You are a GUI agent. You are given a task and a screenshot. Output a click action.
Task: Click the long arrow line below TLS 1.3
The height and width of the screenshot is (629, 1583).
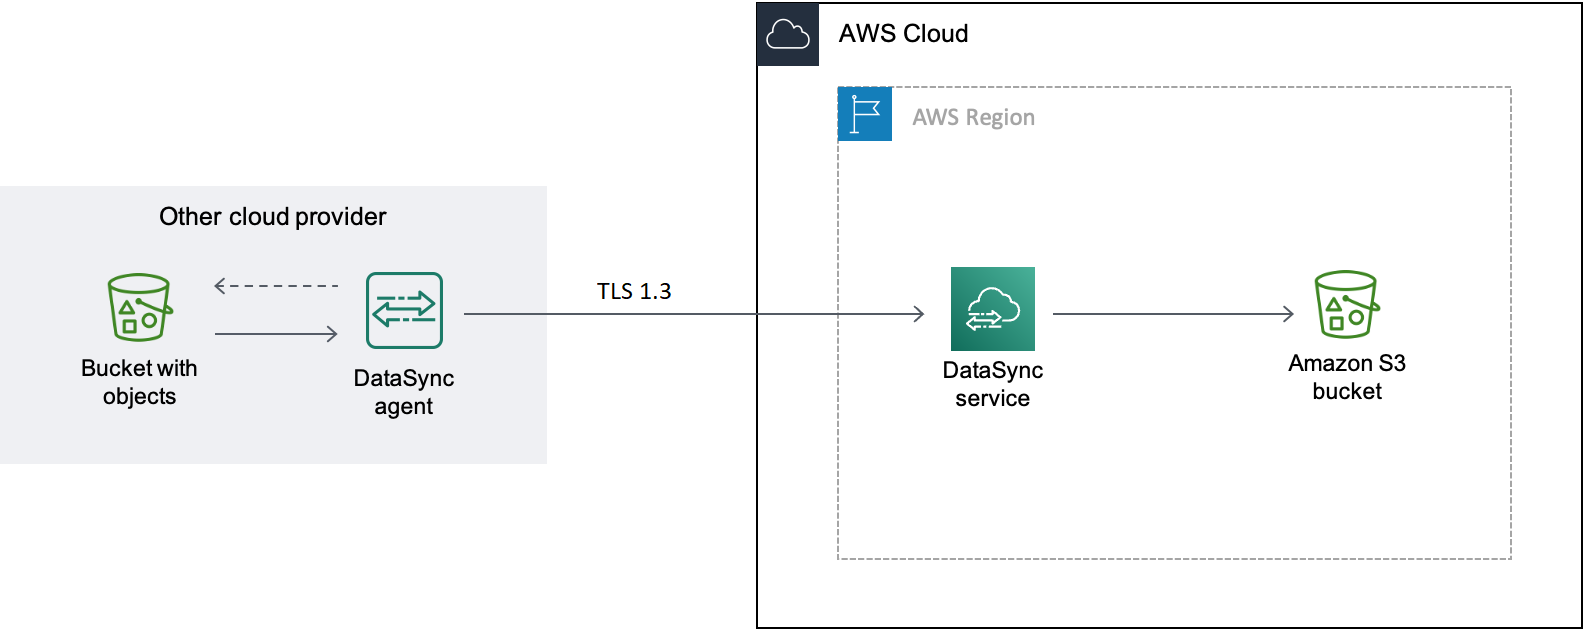690,314
